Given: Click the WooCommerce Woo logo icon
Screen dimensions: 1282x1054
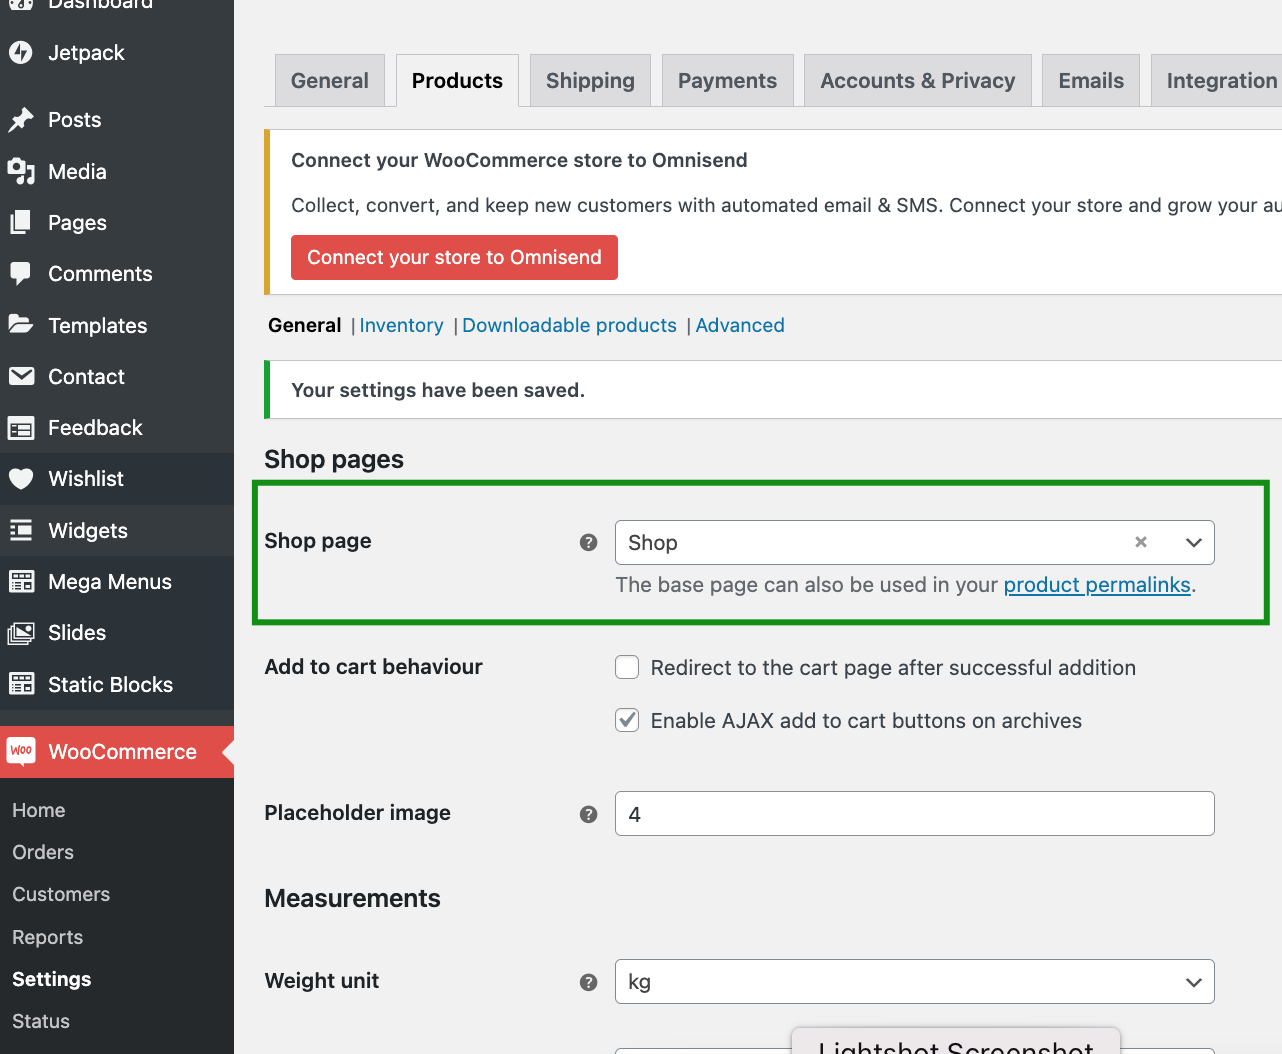Looking at the screenshot, I should pyautogui.click(x=21, y=751).
